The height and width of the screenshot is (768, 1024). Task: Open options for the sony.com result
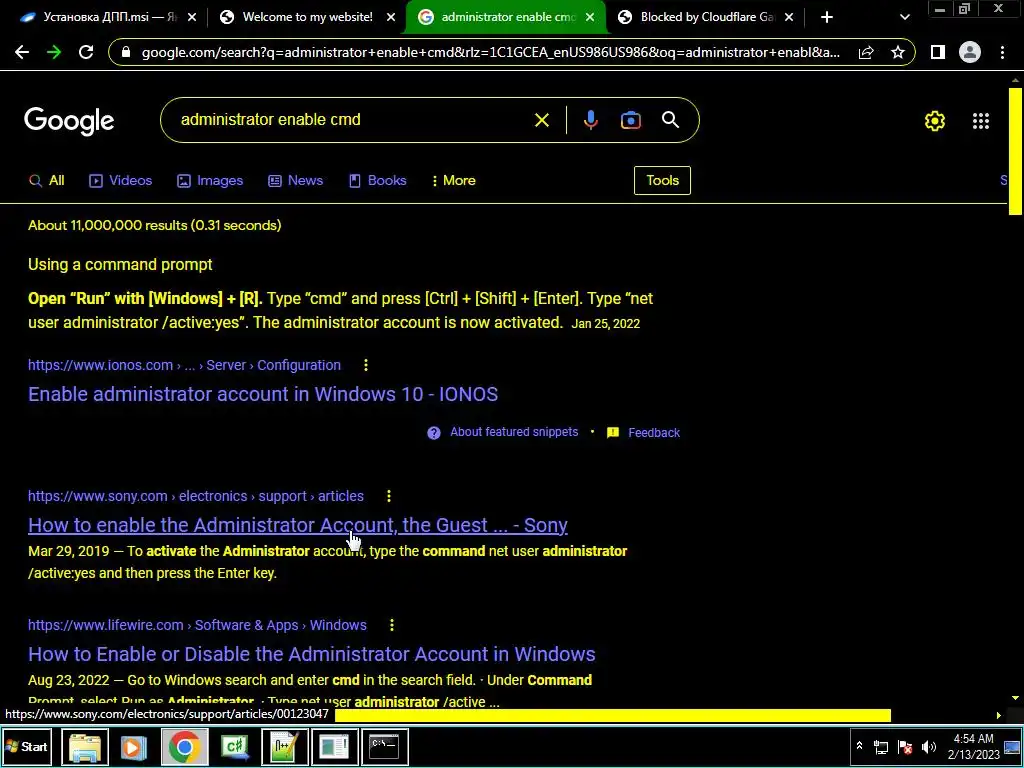(389, 496)
